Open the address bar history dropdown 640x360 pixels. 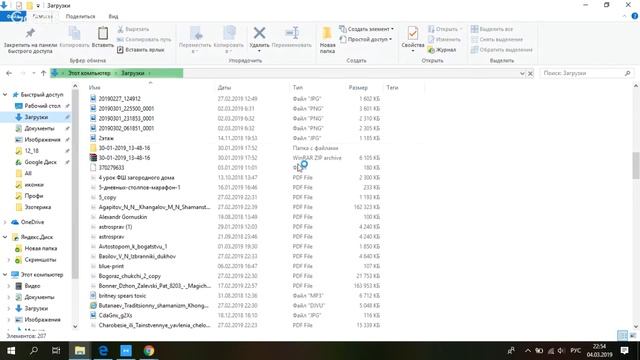point(522,73)
